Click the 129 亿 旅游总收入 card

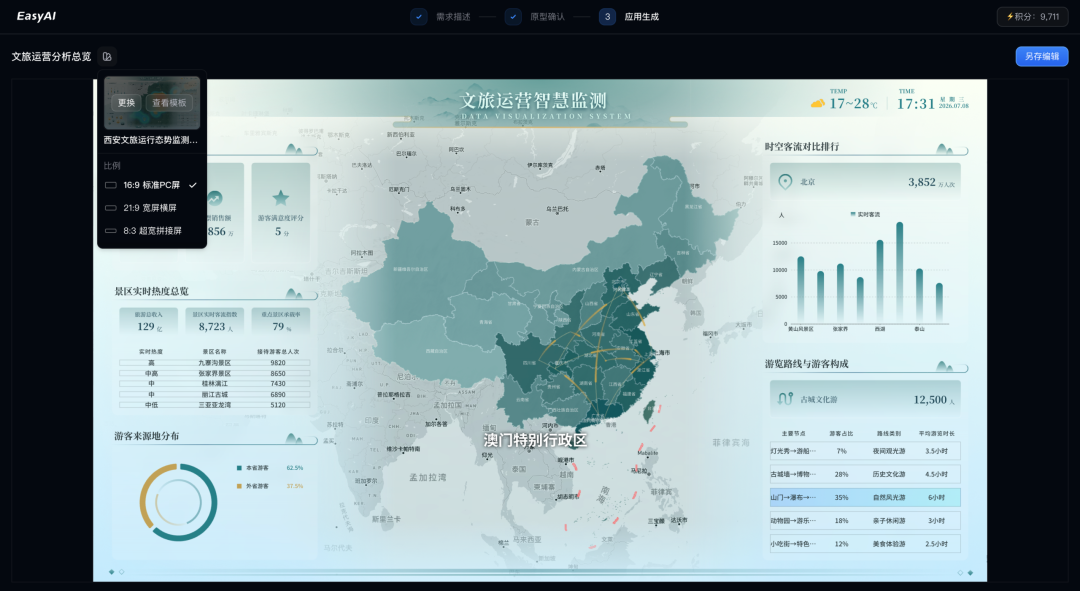pyautogui.click(x=148, y=322)
